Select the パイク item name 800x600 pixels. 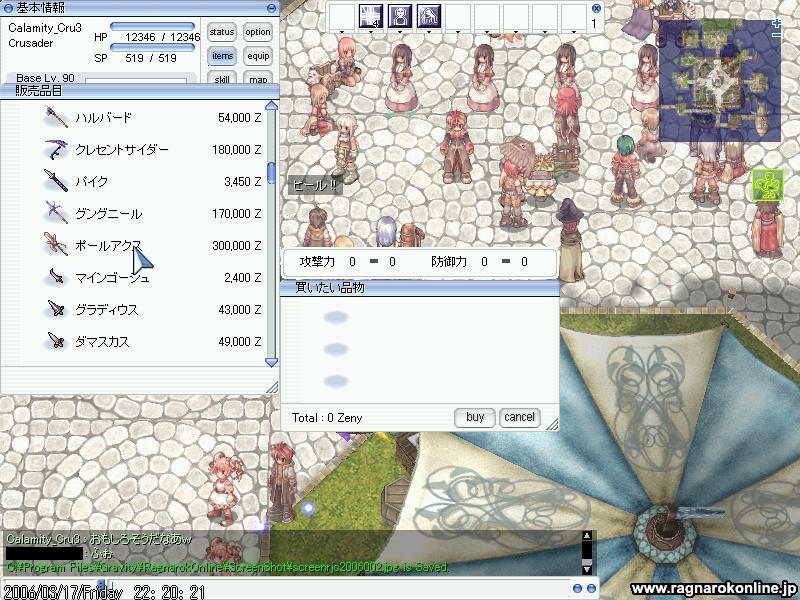tap(92, 181)
